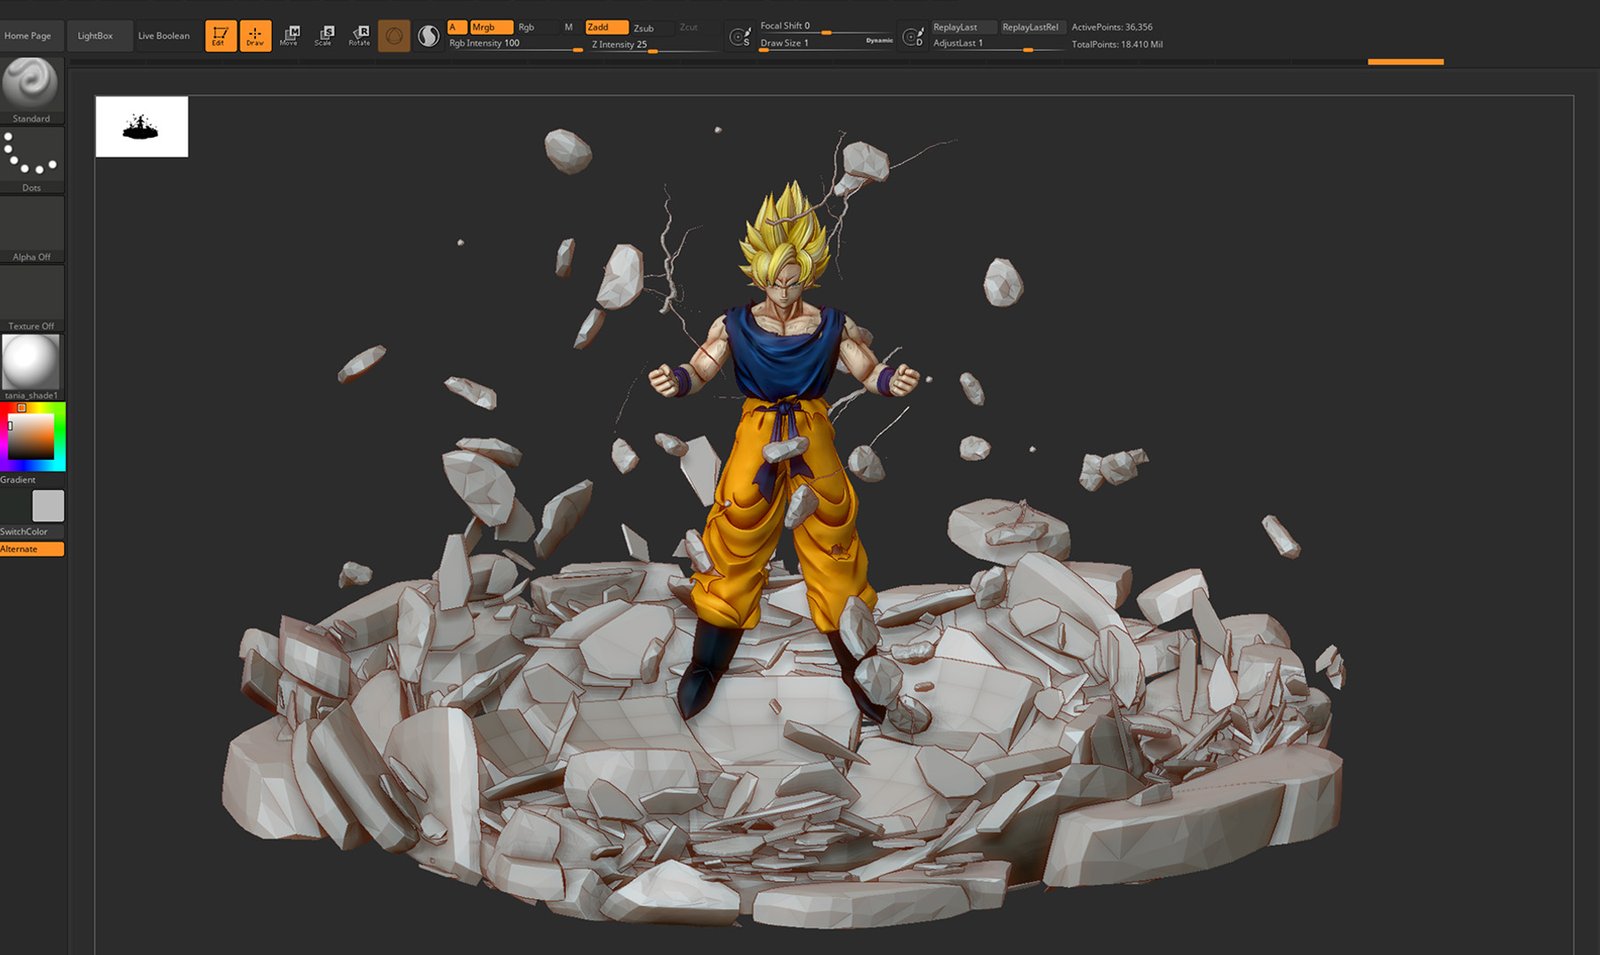The height and width of the screenshot is (955, 1600).
Task: Toggle Live Boolean mode
Action: tap(164, 36)
